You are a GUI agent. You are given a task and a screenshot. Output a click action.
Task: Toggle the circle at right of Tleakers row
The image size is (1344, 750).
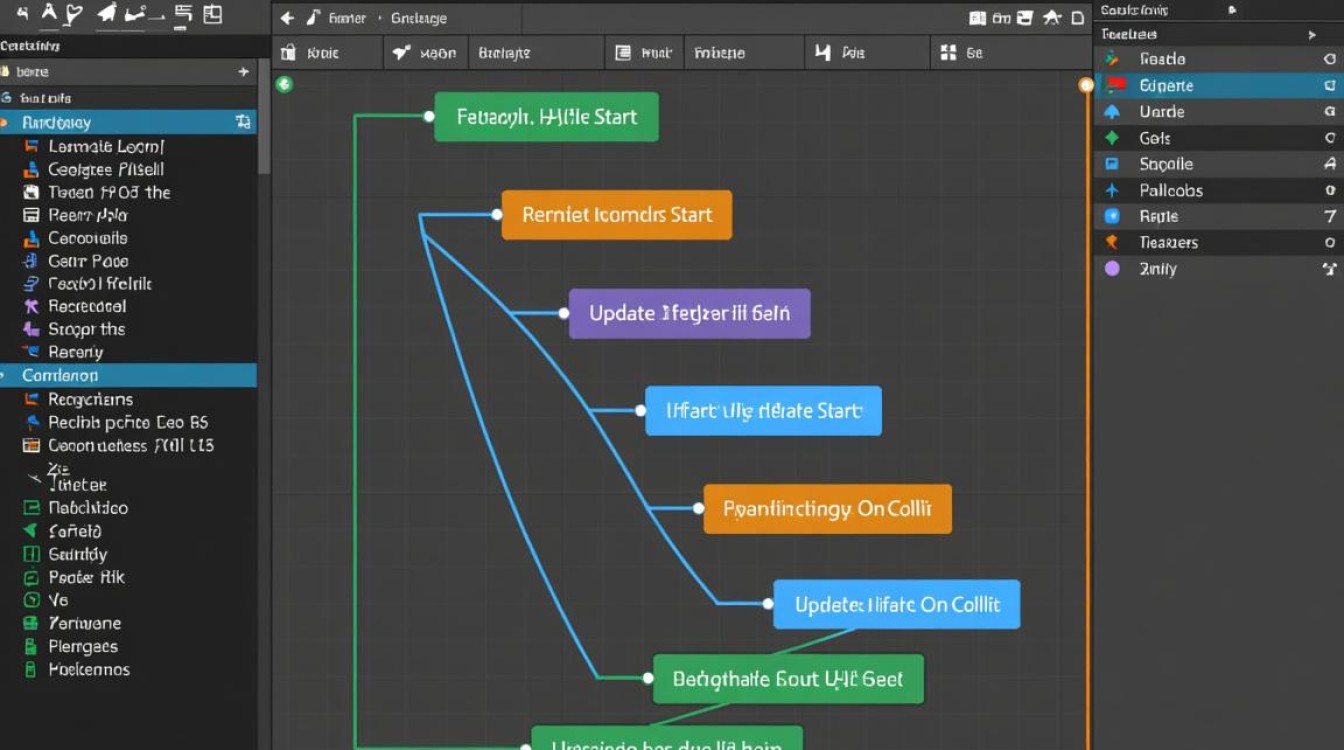tap(1330, 242)
